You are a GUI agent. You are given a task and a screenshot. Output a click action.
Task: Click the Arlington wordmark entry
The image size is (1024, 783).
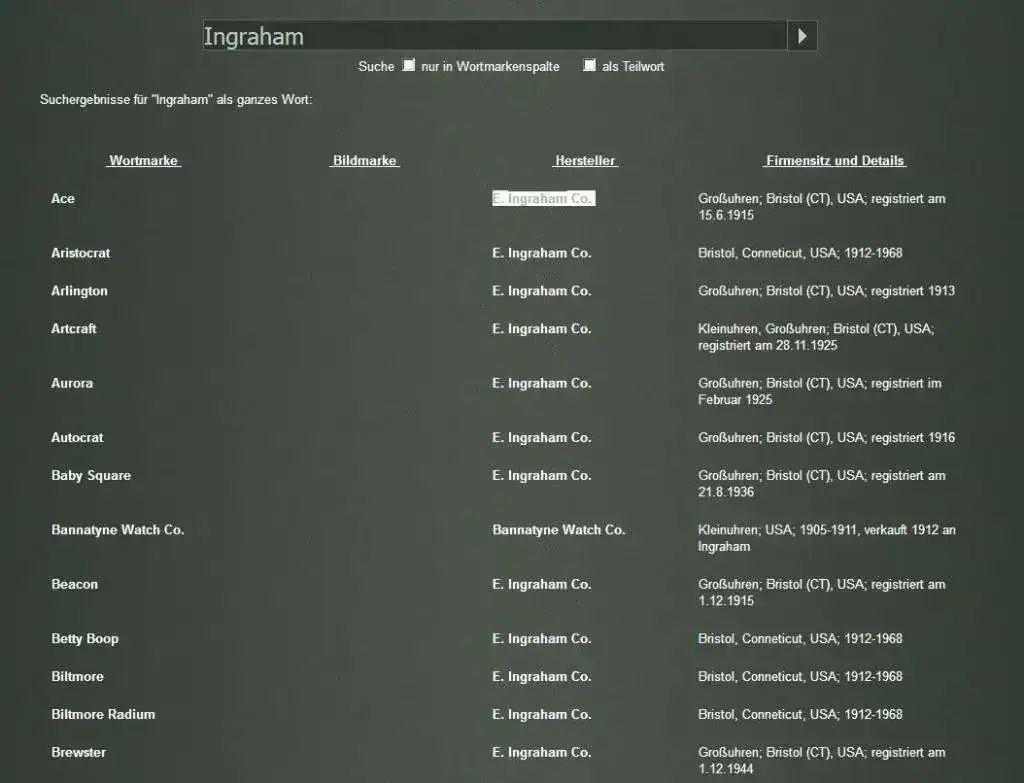click(x=80, y=291)
